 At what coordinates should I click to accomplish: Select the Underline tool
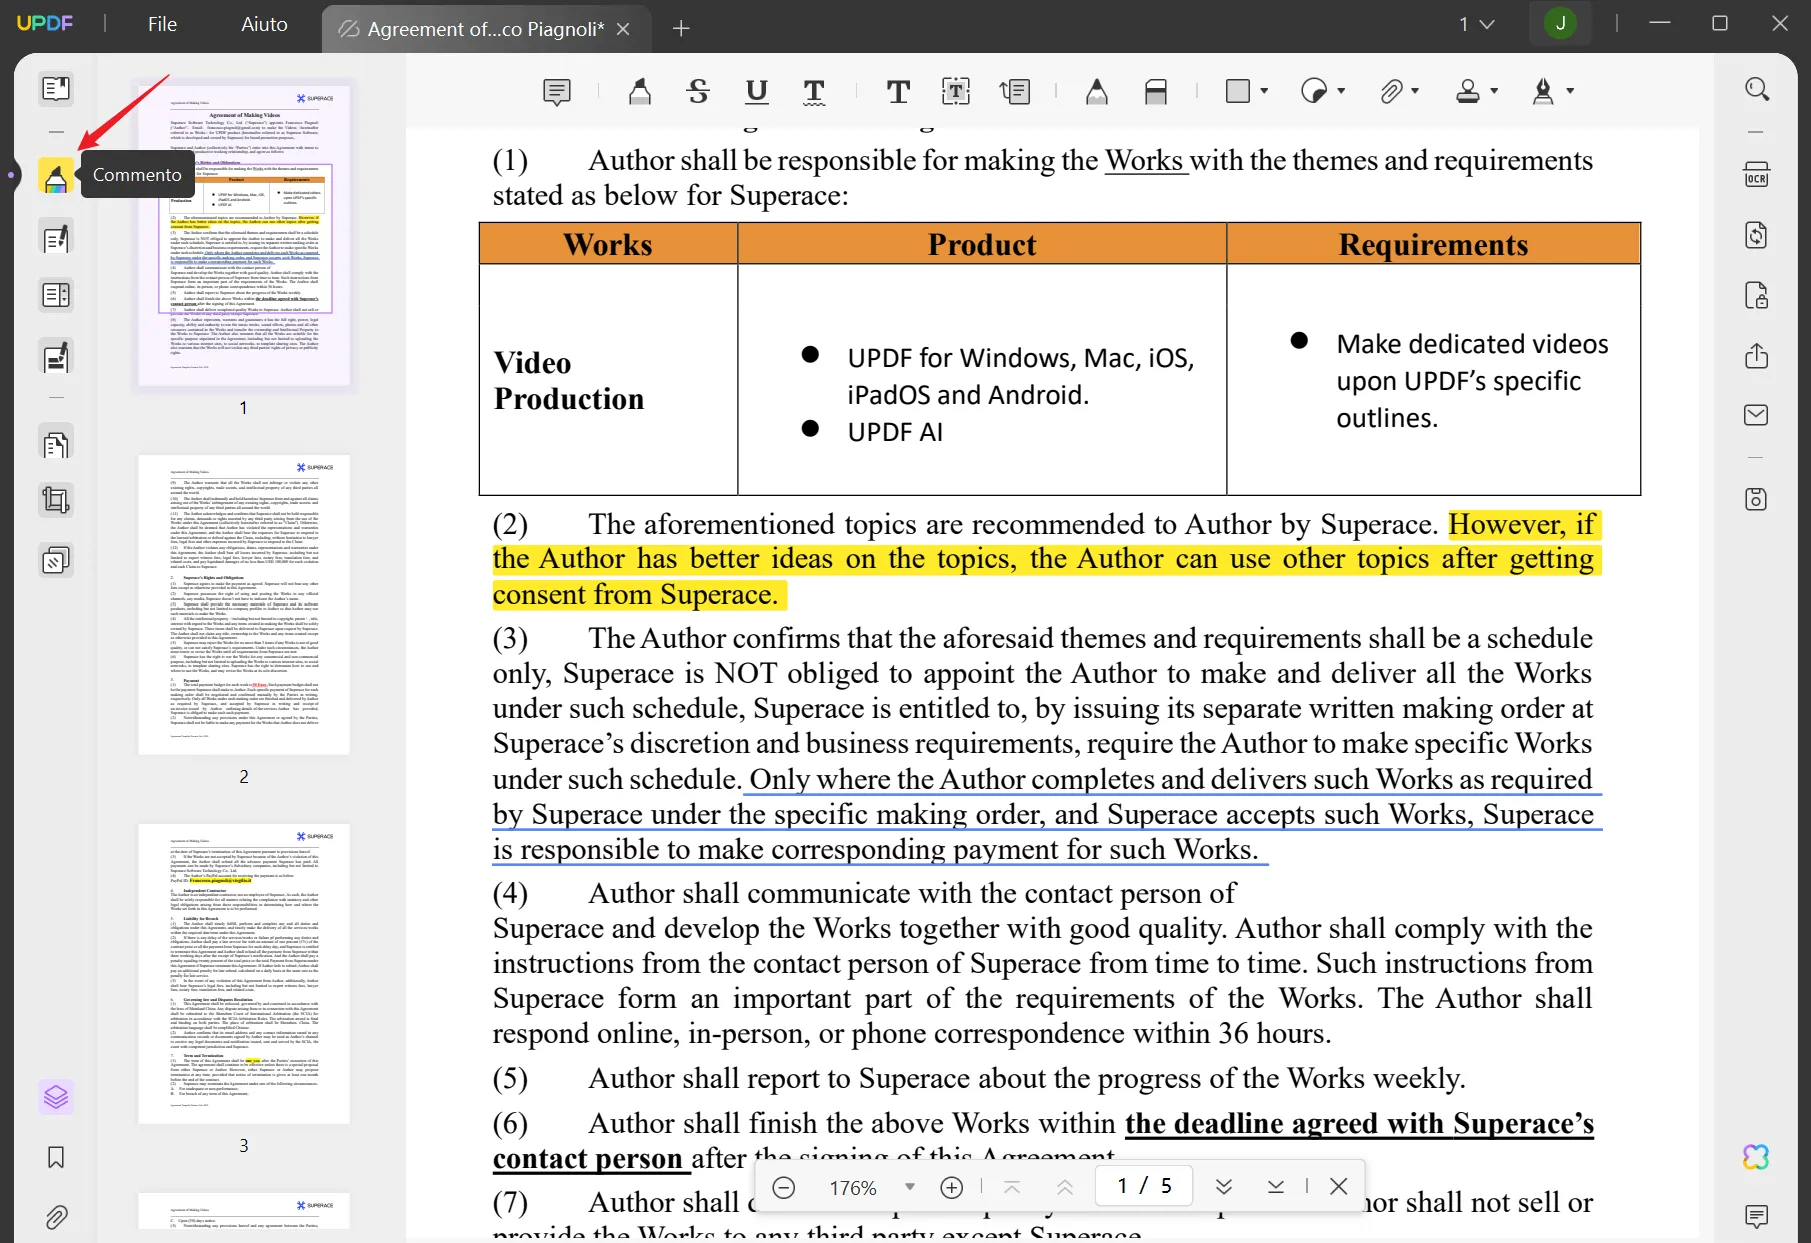pos(757,92)
